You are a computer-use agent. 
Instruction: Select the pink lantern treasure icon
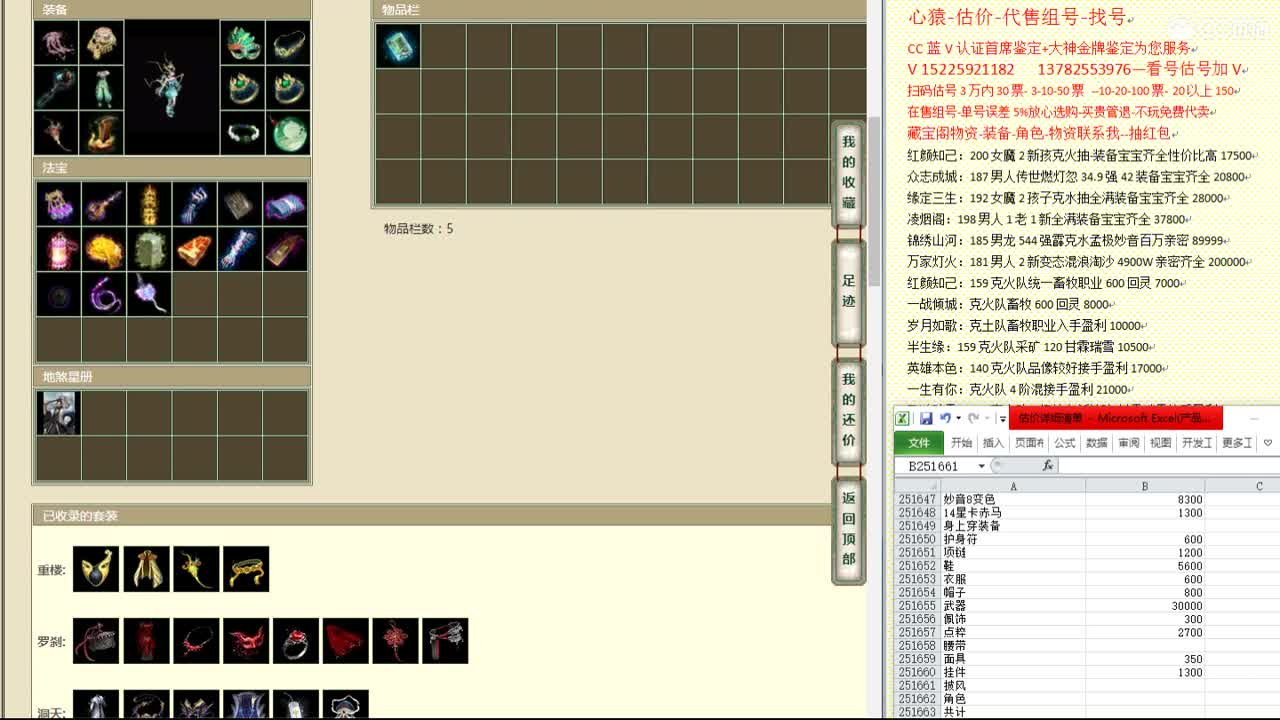(58, 249)
